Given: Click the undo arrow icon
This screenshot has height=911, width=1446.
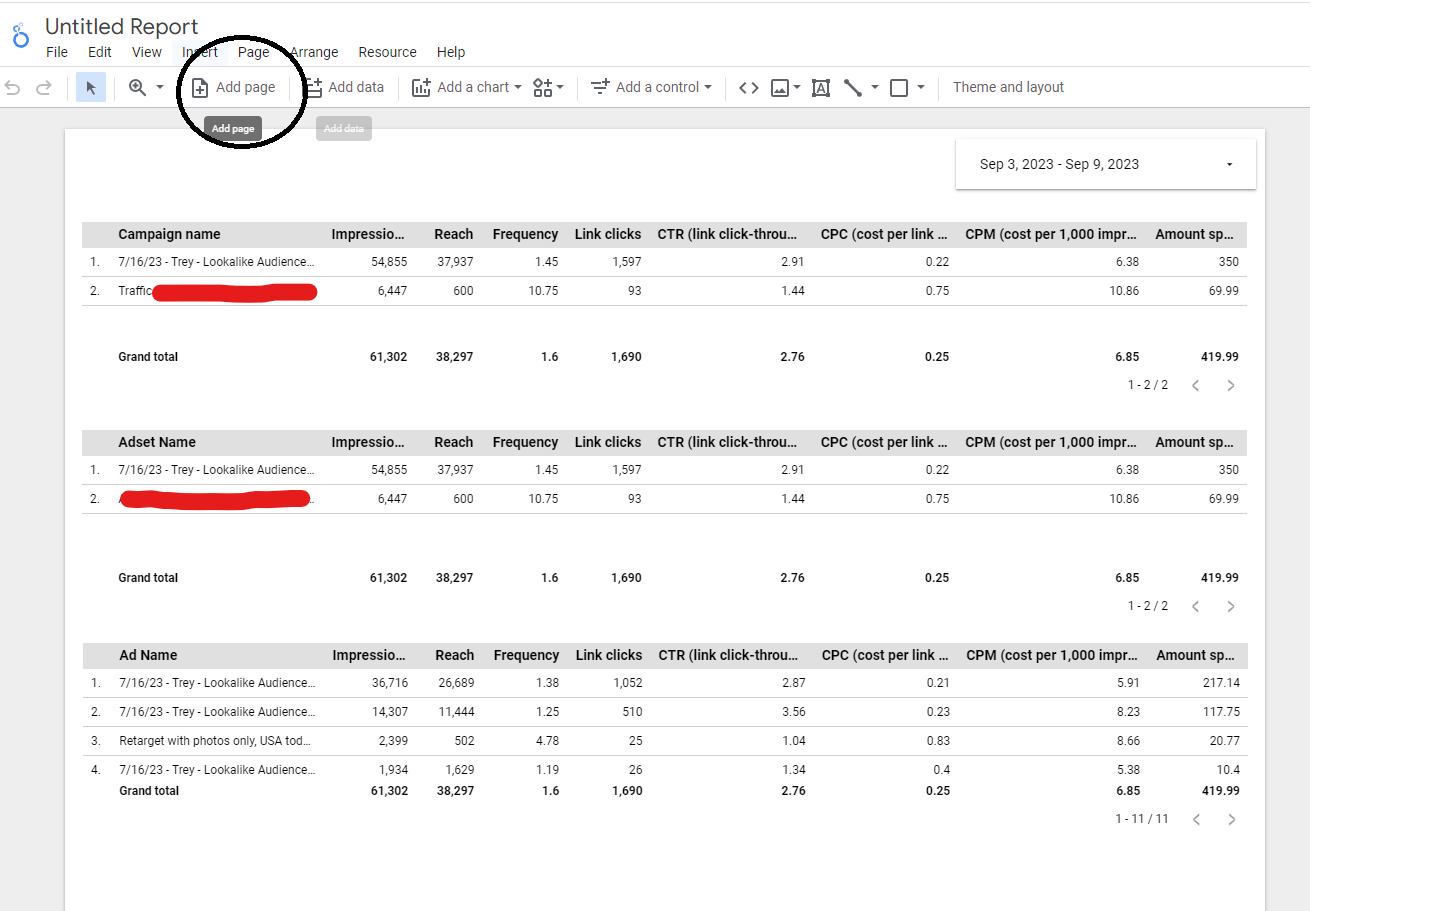Looking at the screenshot, I should (x=13, y=88).
